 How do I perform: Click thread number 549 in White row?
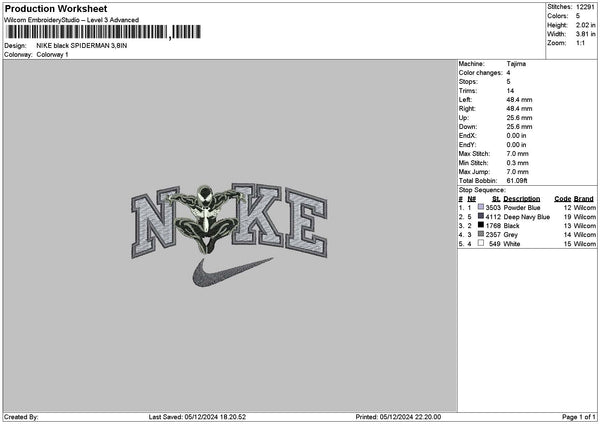click(495, 244)
